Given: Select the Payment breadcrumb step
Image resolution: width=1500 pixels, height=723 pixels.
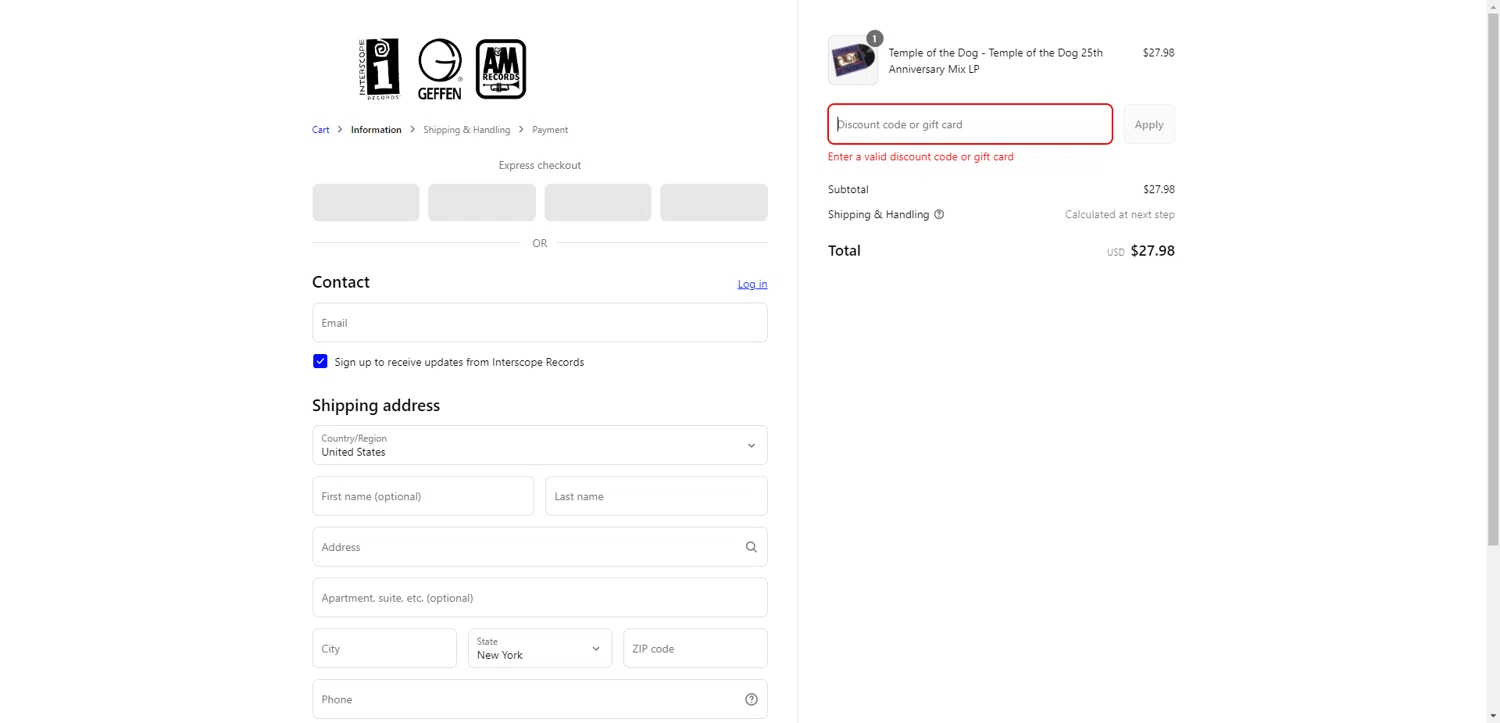Looking at the screenshot, I should (x=550, y=130).
